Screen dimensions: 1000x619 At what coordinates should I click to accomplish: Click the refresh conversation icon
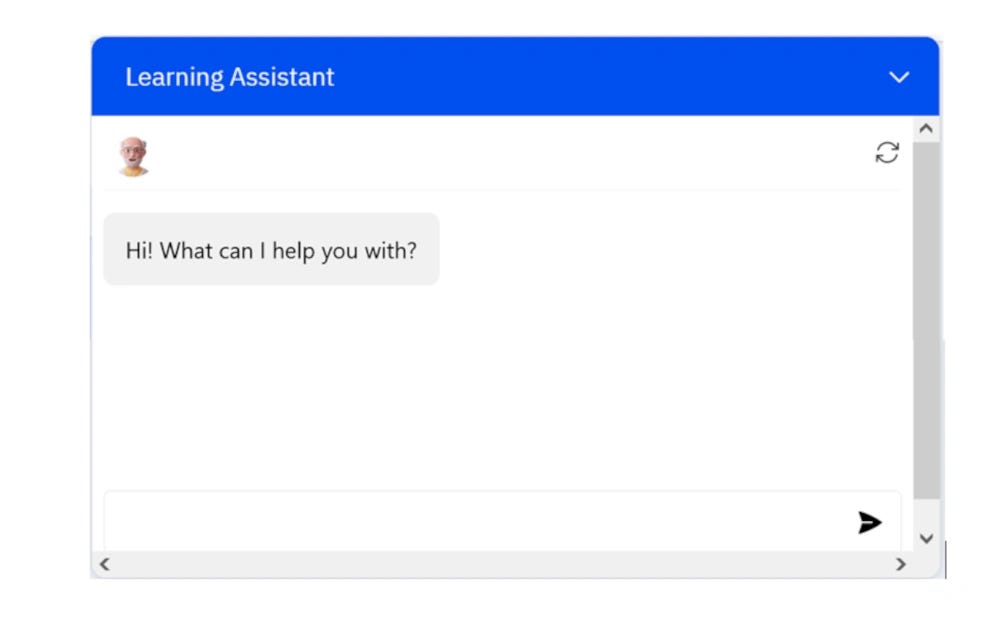point(887,153)
